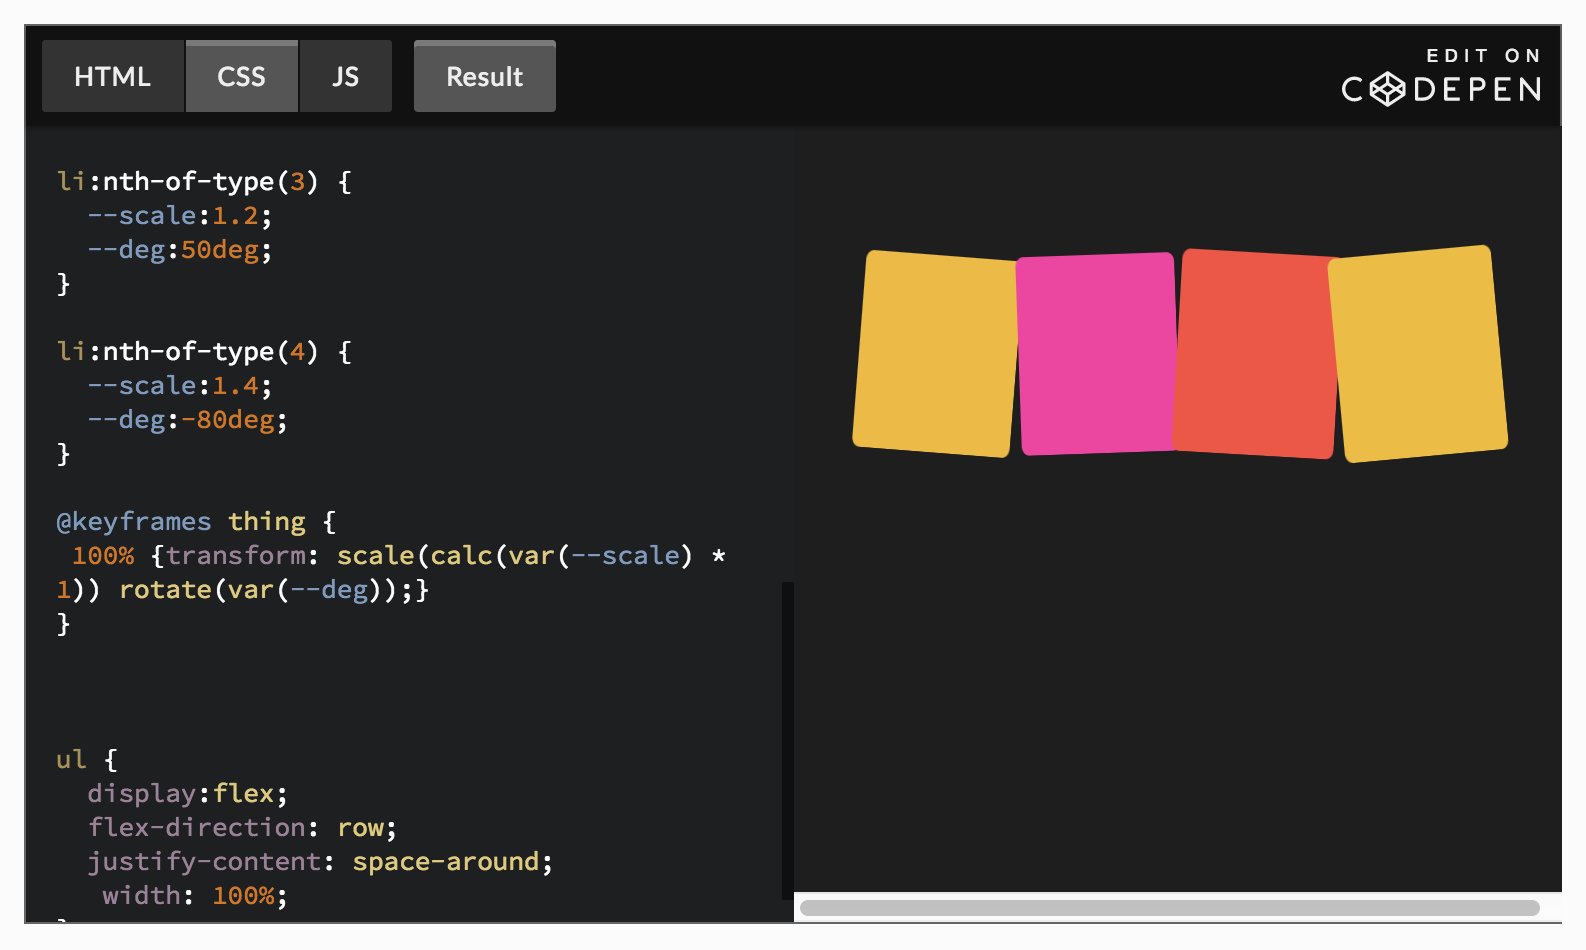
Task: Click the '--scale:1.2;' declaration
Action: coord(179,216)
